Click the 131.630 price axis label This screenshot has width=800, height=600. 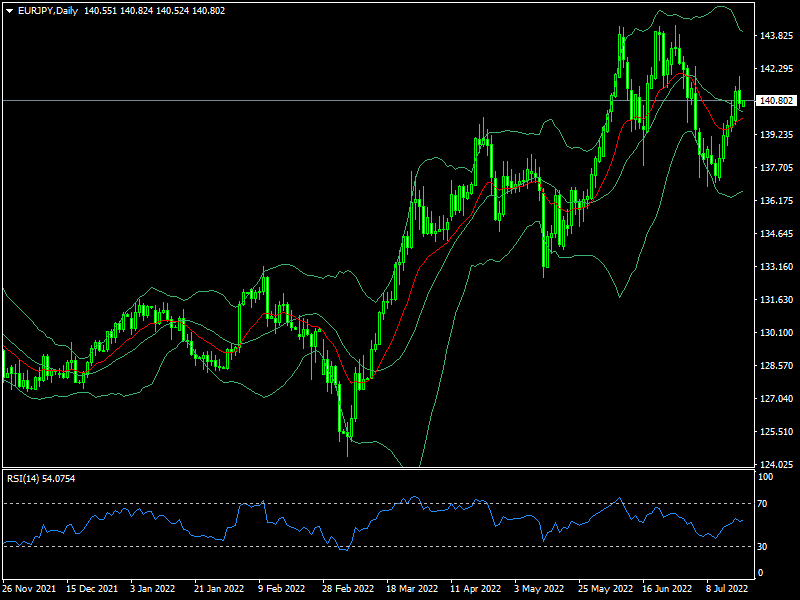click(x=777, y=299)
